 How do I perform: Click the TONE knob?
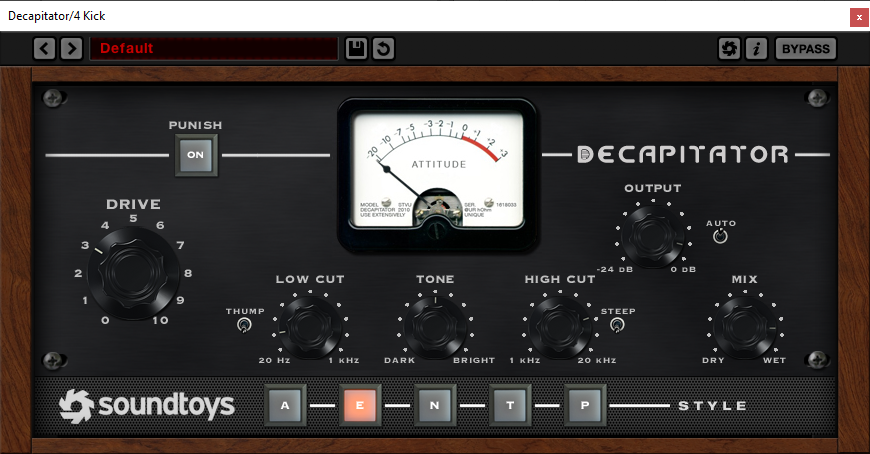point(436,327)
